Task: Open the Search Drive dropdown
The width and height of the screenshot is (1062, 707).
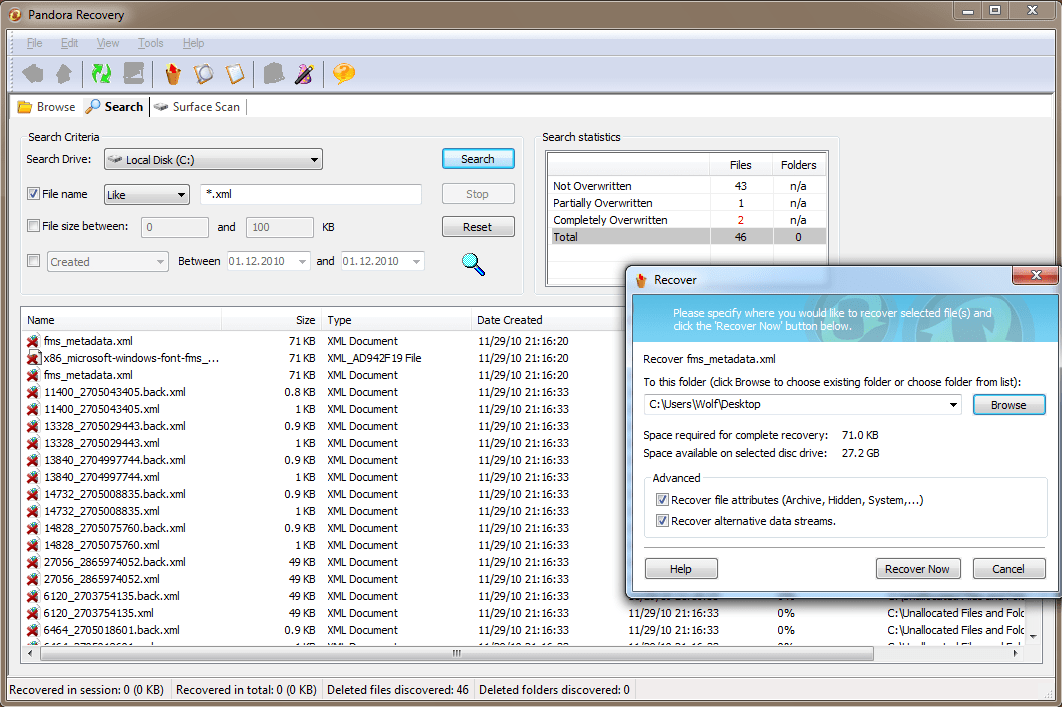Action: [x=314, y=159]
